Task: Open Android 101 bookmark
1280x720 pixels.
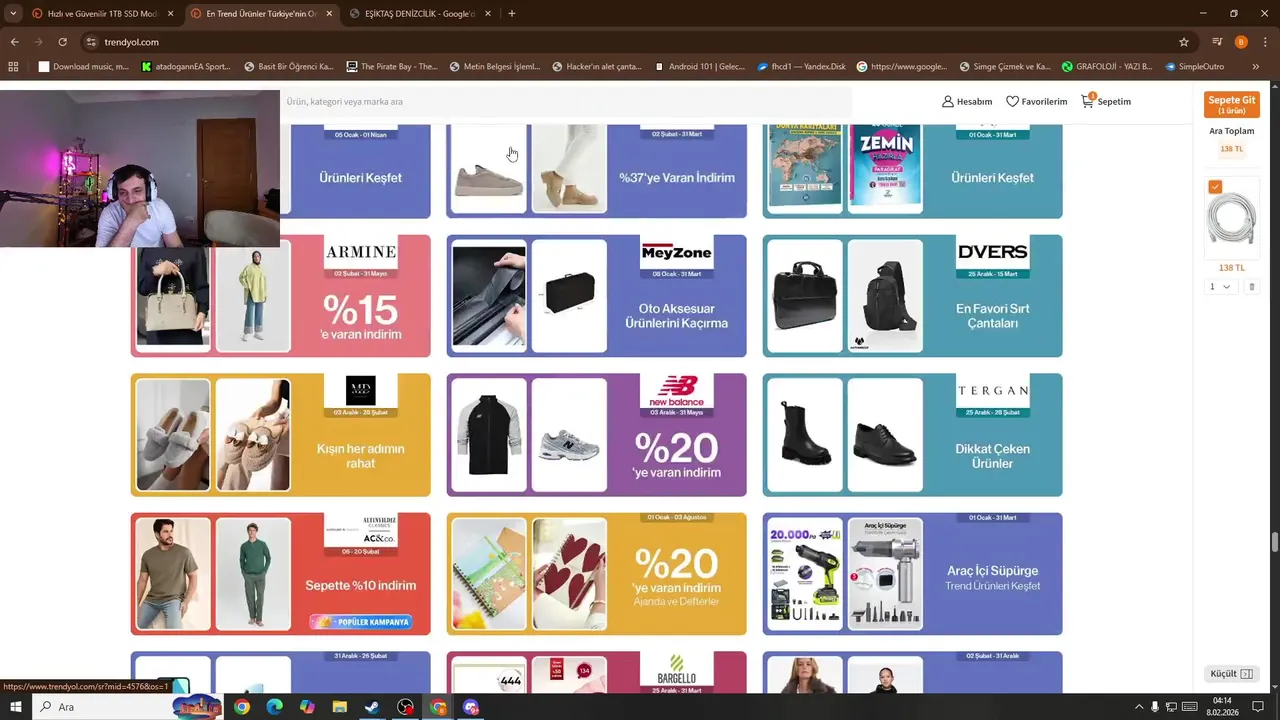Action: (700, 67)
